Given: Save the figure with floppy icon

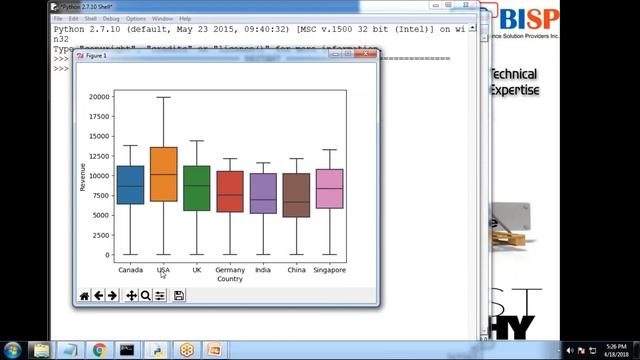Looking at the screenshot, I should pyautogui.click(x=179, y=296).
